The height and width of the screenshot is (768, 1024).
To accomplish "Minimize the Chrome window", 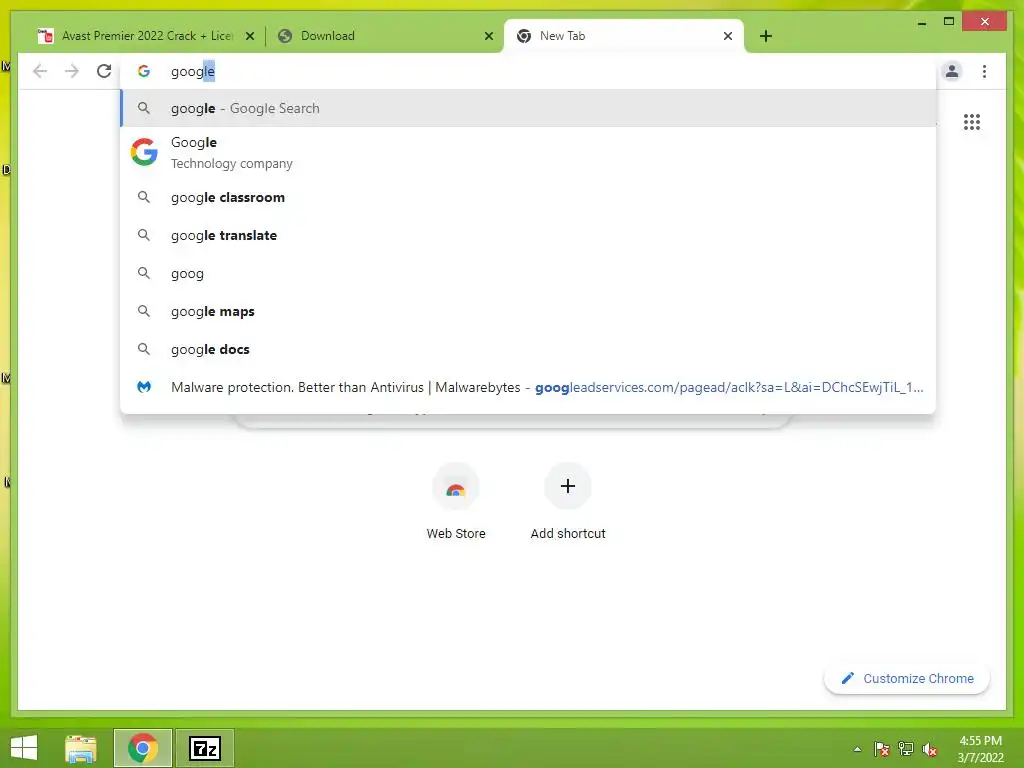I will pos(921,23).
